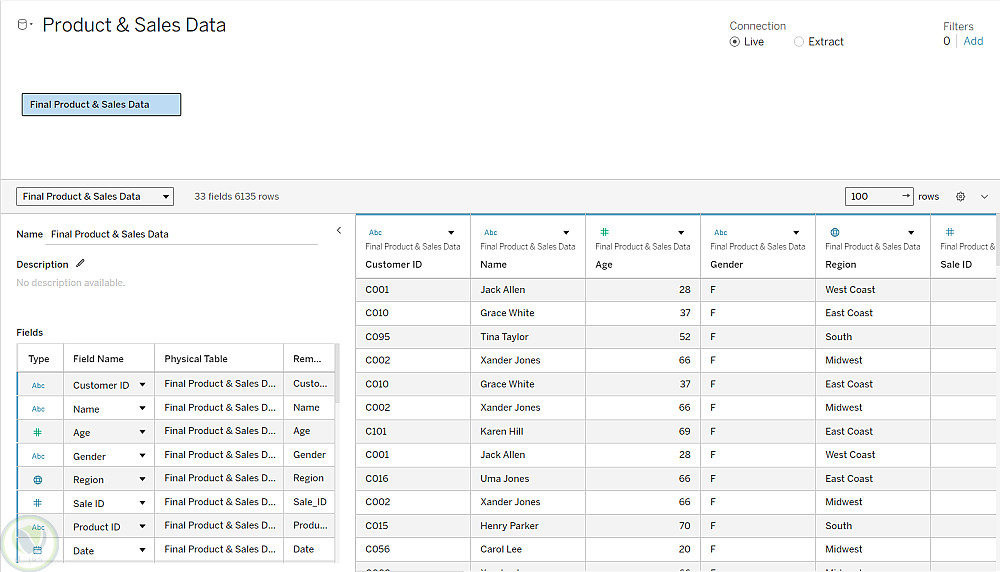Click number type icon of Sale ID column
This screenshot has width=1000, height=572.
(950, 232)
